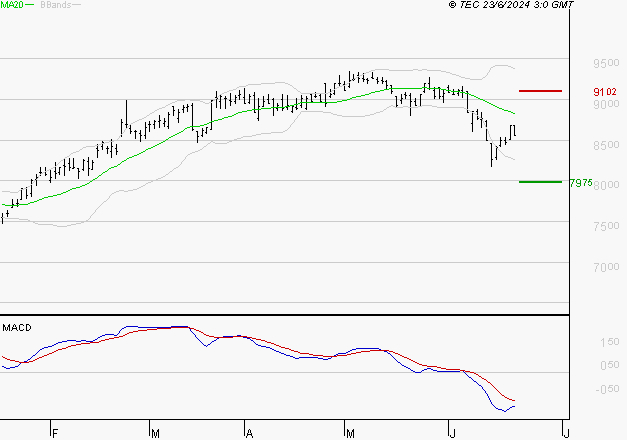Click the MACD panel label

pos(17,328)
